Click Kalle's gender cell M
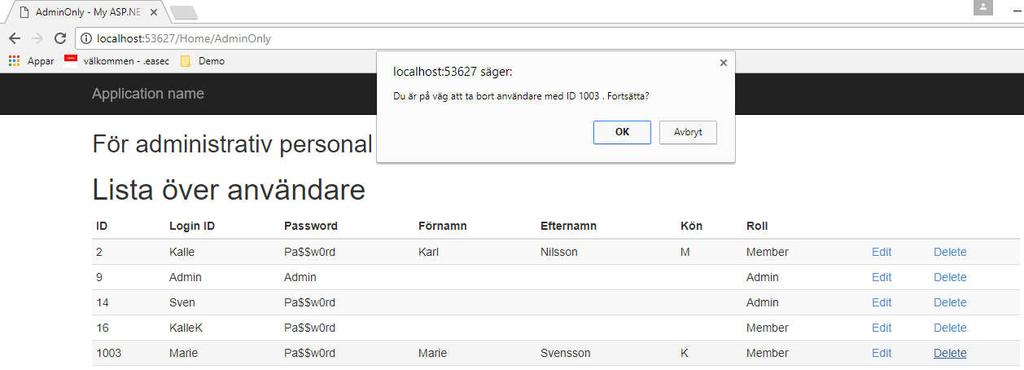This screenshot has height=370, width=1024. [x=685, y=252]
